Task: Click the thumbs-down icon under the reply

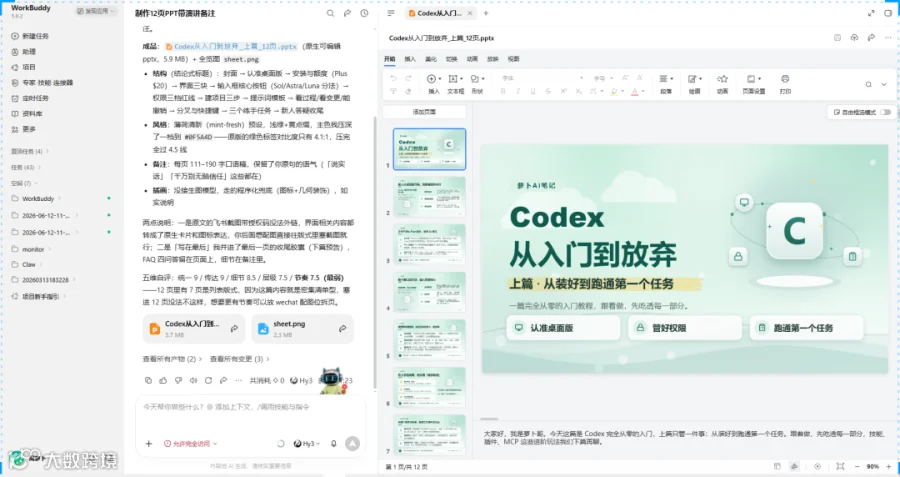Action: point(178,381)
